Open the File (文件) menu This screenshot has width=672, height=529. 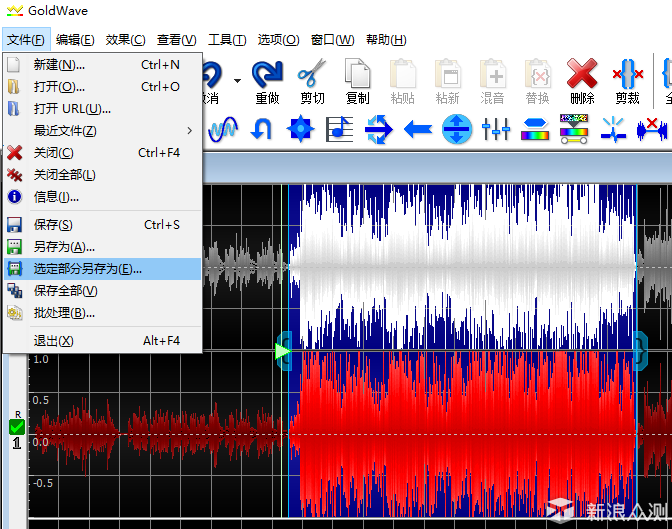pos(26,40)
